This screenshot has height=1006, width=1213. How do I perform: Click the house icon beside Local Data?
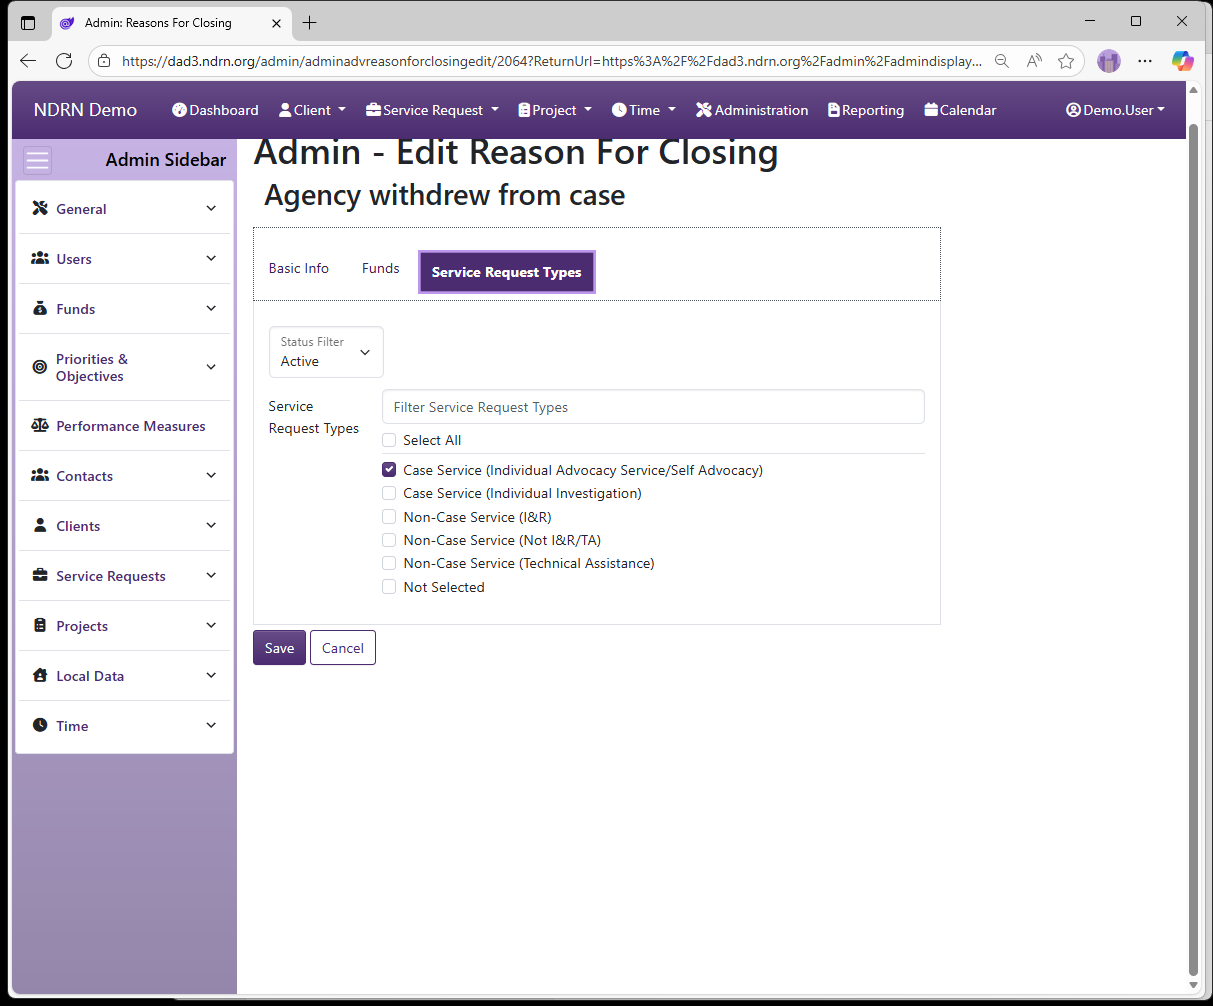point(40,675)
